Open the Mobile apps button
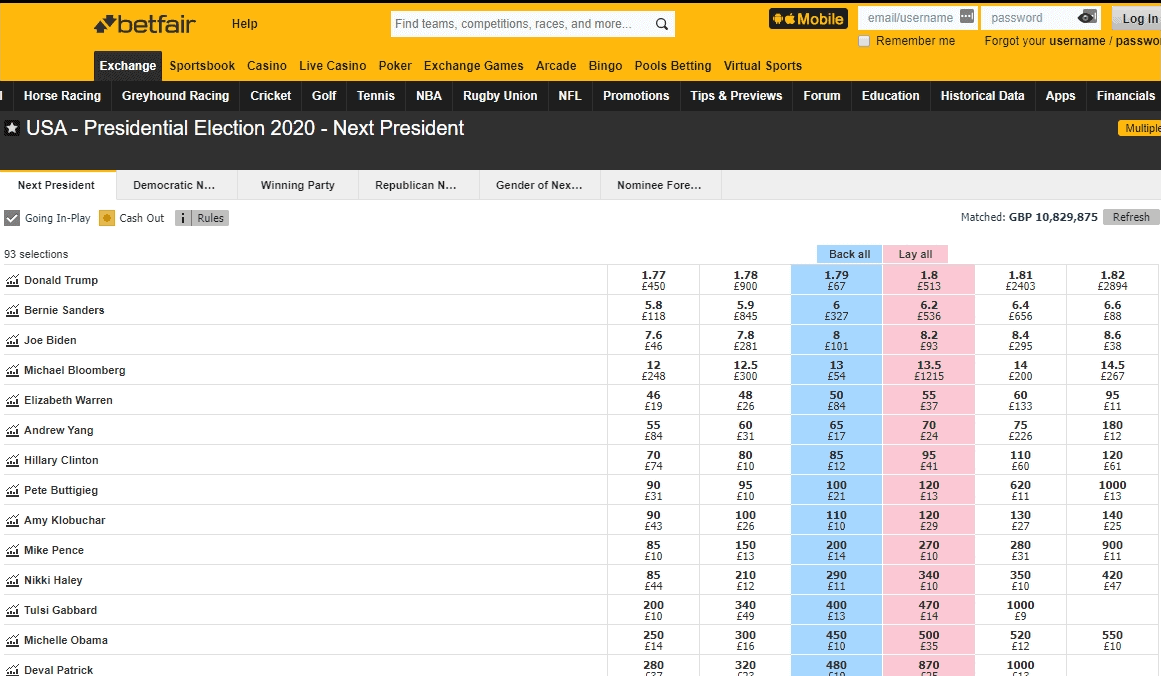The width and height of the screenshot is (1161, 676). [x=808, y=19]
